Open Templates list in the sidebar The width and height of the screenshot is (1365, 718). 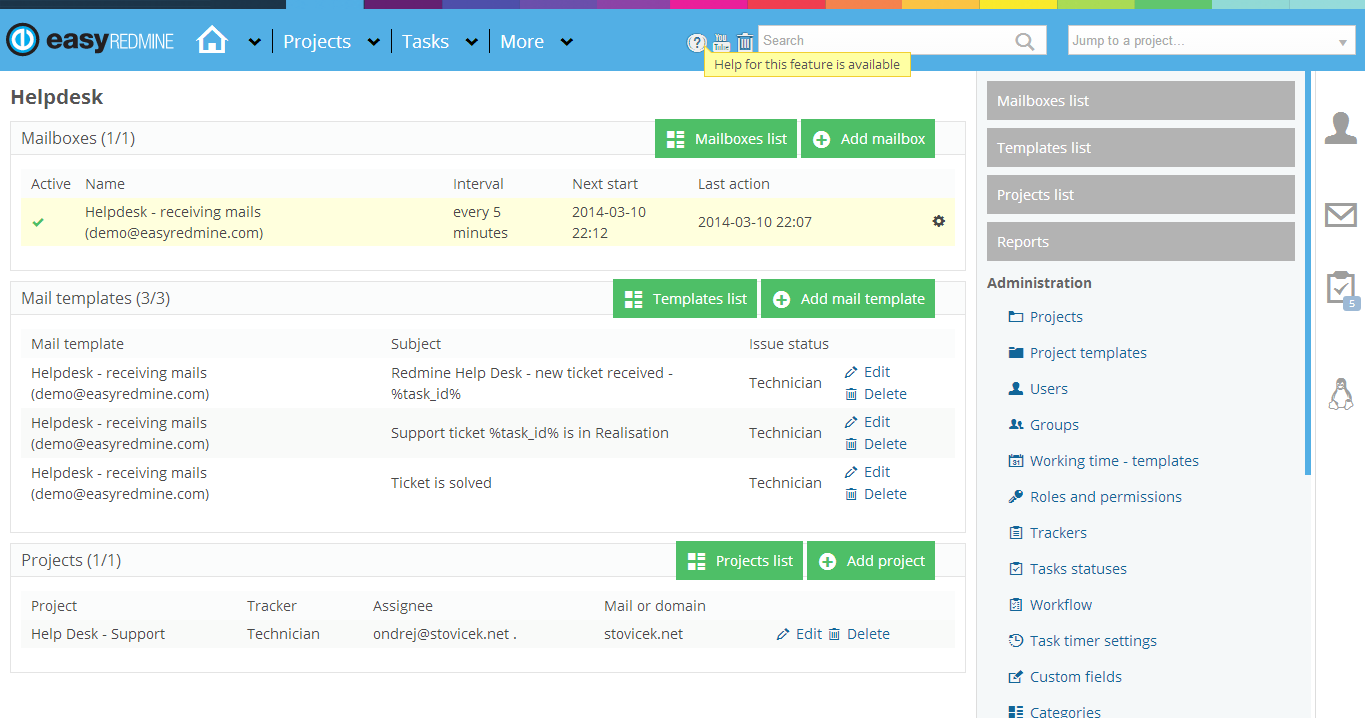click(x=1141, y=148)
